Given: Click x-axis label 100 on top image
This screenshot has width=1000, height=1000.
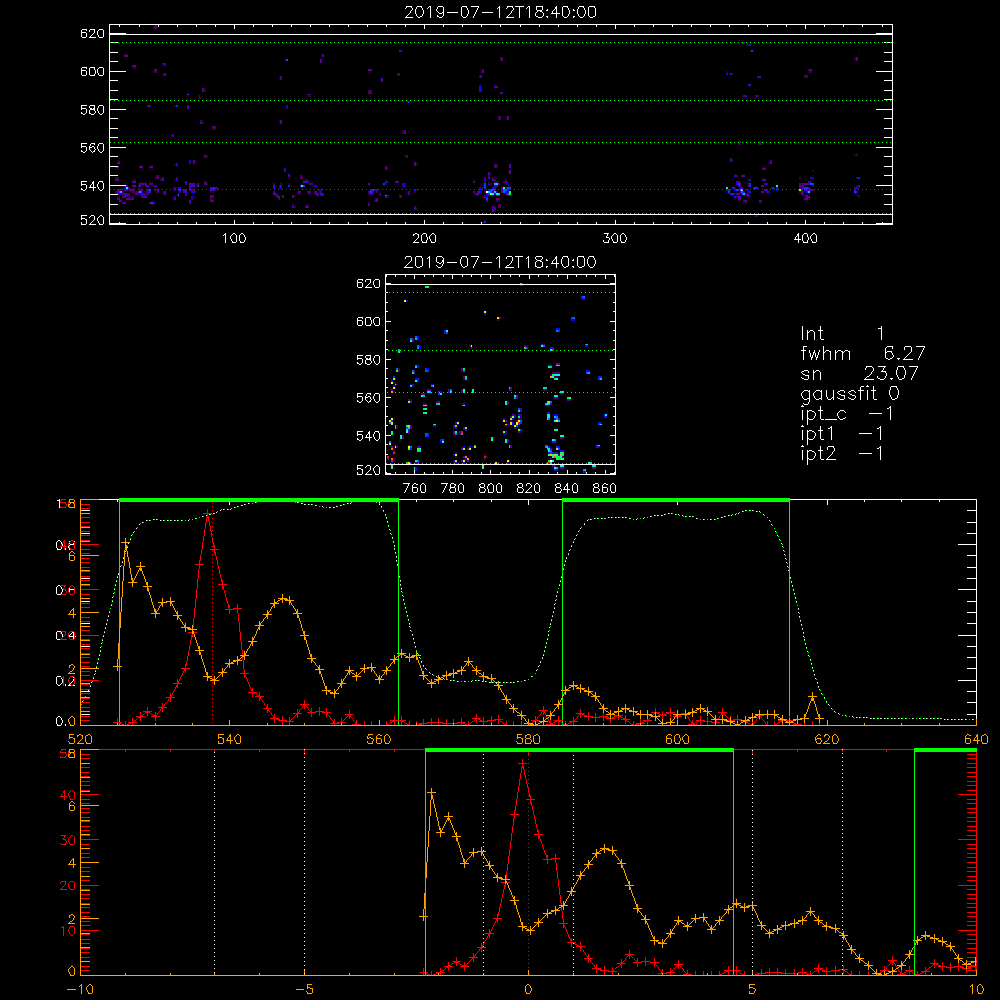Looking at the screenshot, I should 233,239.
